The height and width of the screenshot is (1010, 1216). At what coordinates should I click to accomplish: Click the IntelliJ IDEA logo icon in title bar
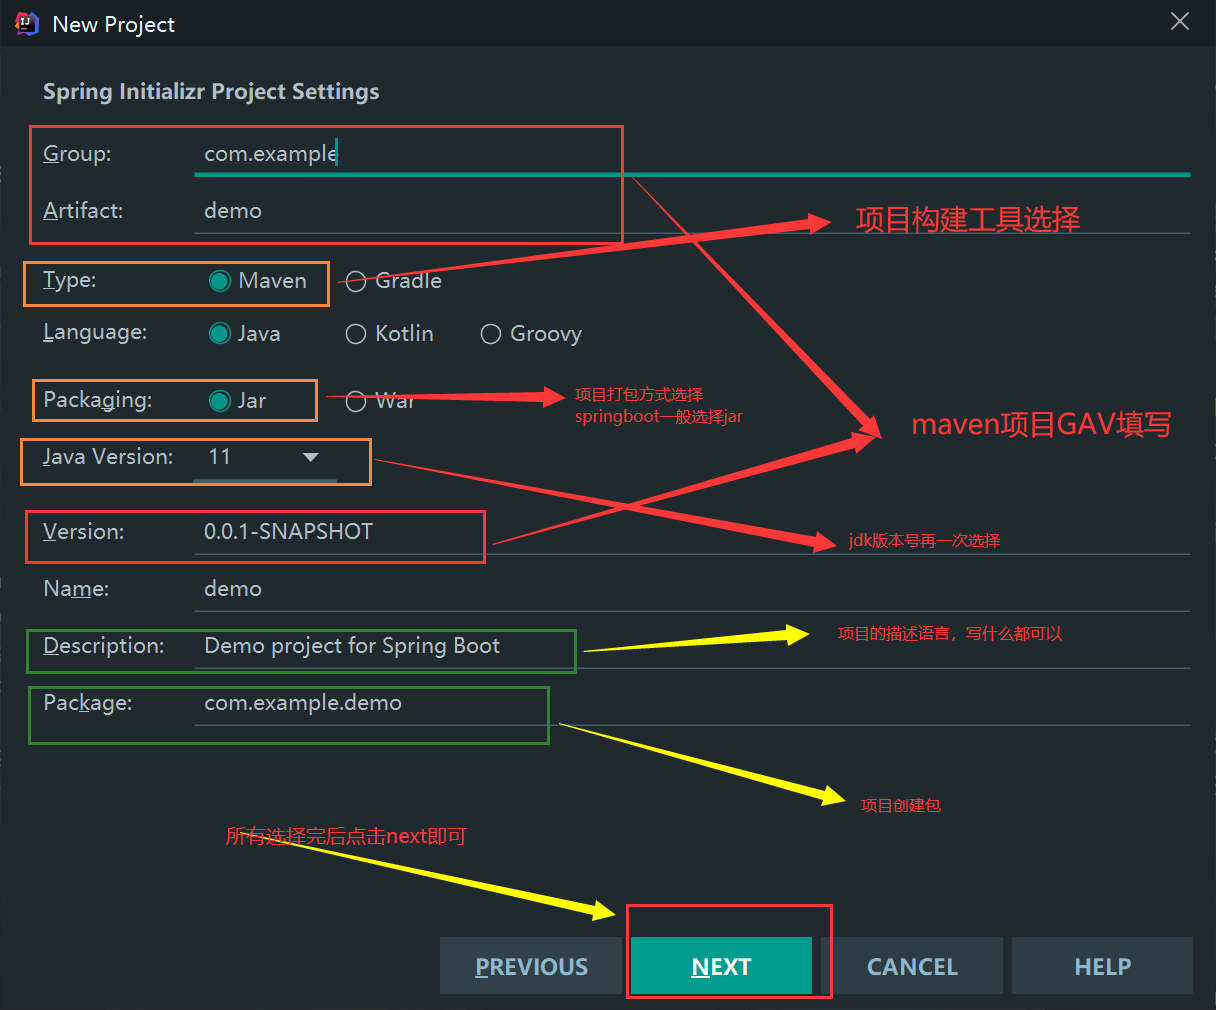[26, 23]
